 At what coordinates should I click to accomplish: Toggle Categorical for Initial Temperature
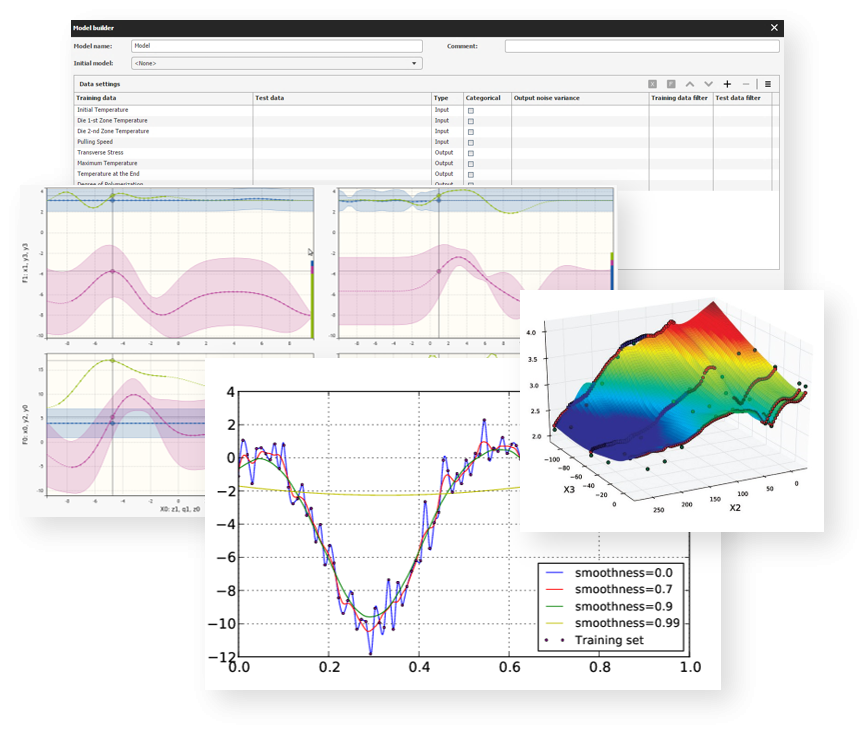[x=471, y=110]
